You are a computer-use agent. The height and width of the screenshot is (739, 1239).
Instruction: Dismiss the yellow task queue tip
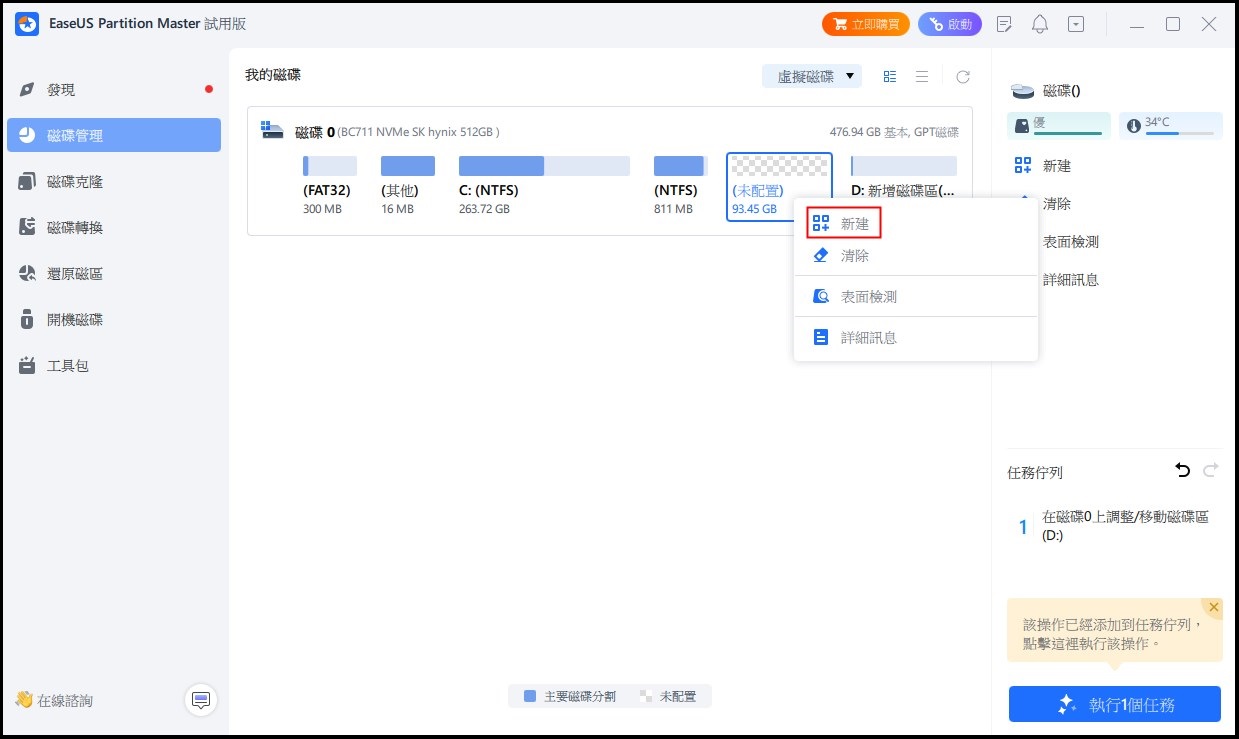[x=1213, y=607]
